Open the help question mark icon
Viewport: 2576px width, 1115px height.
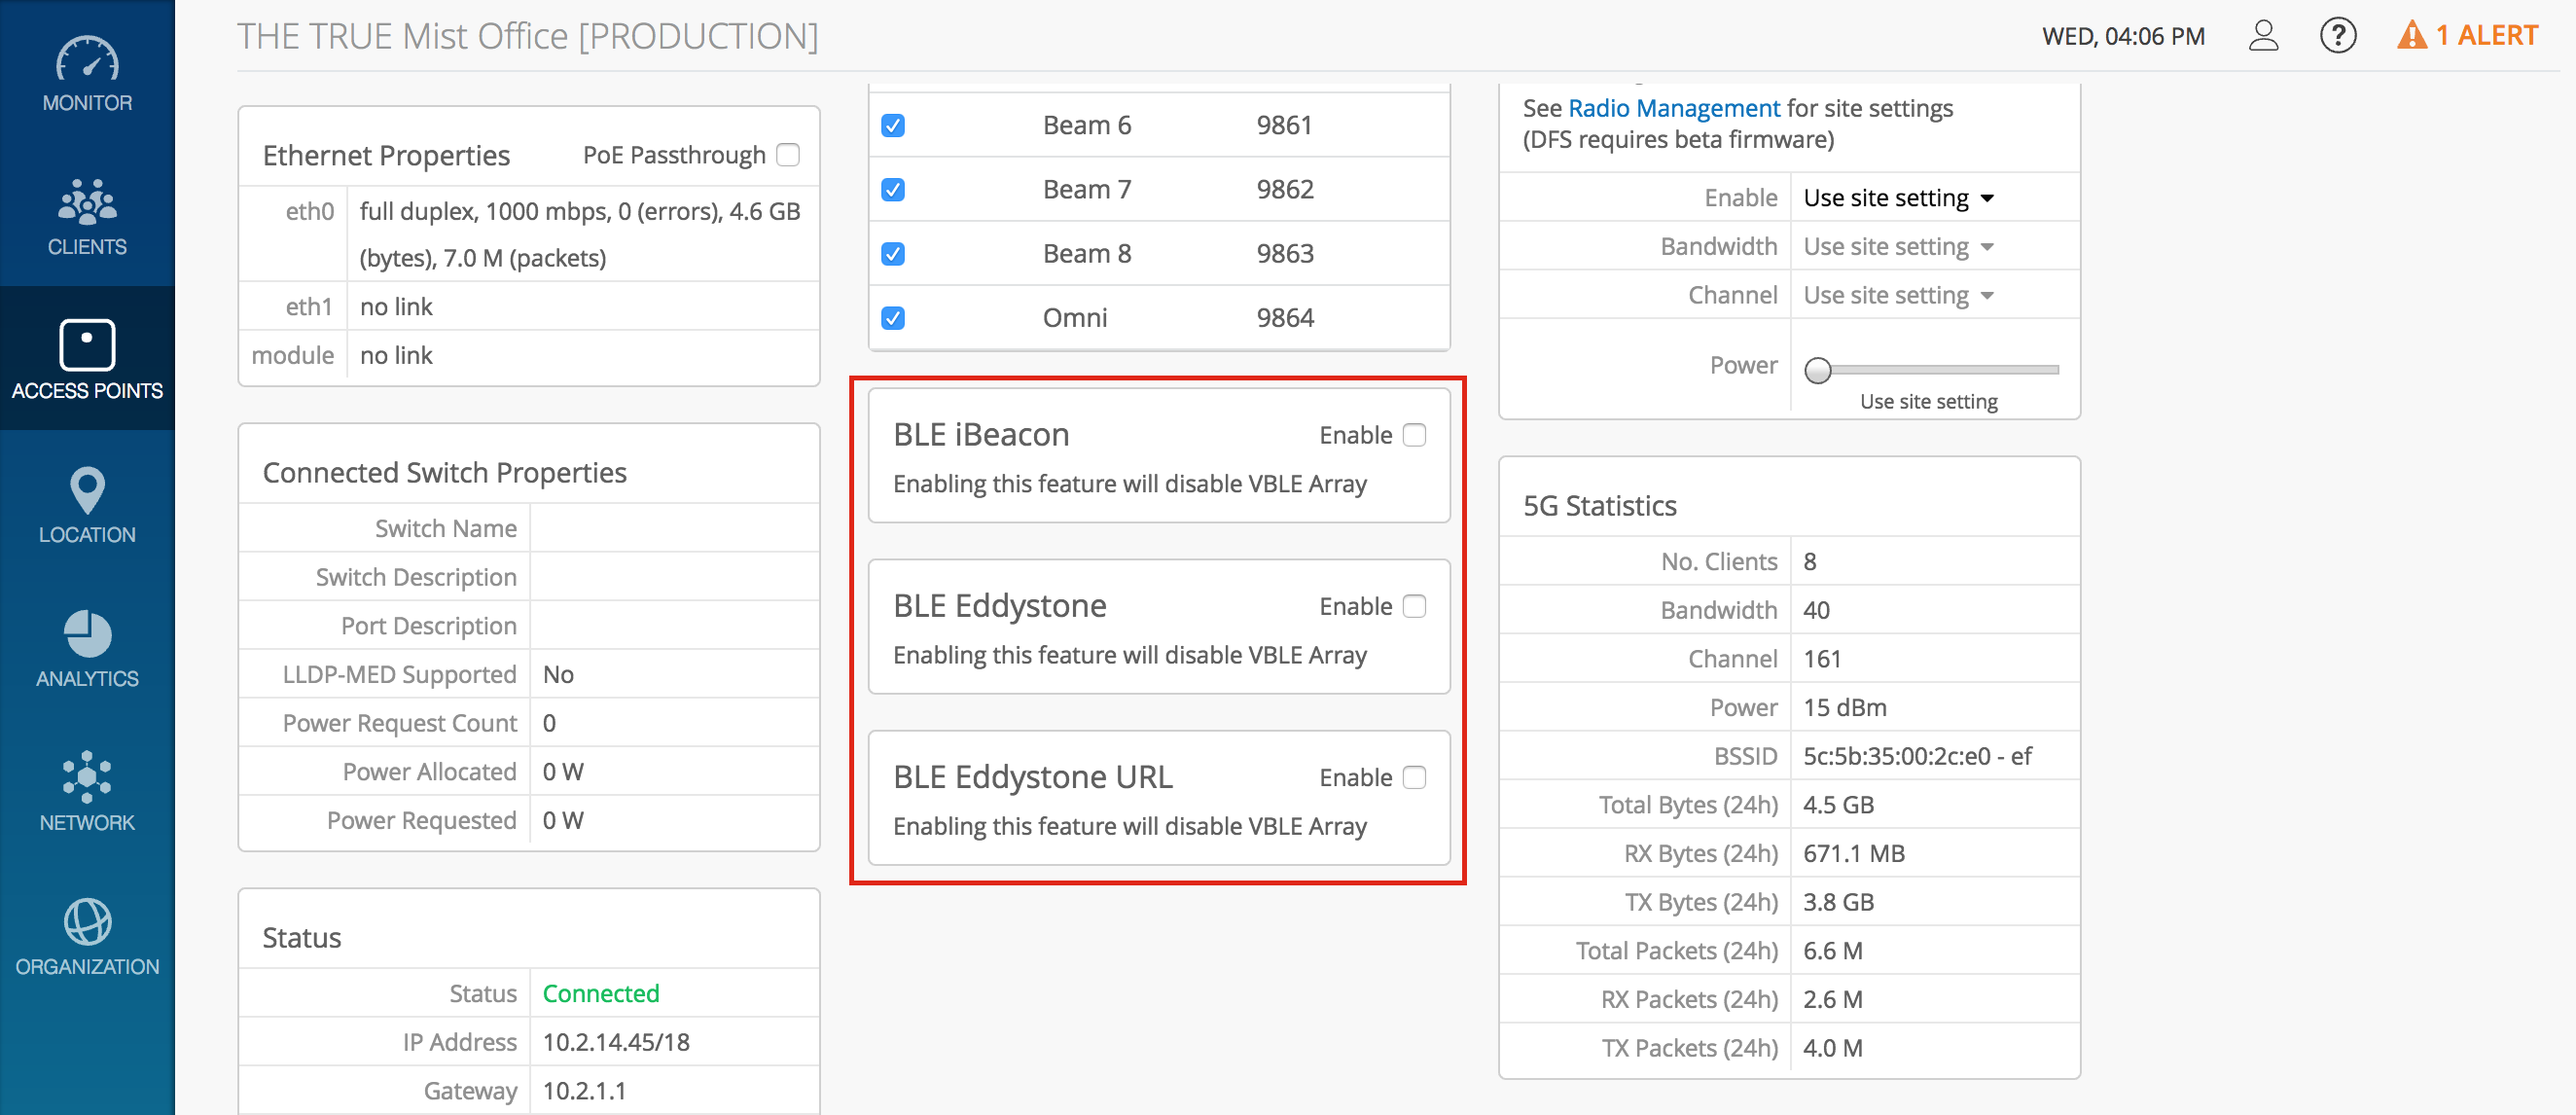[2337, 36]
